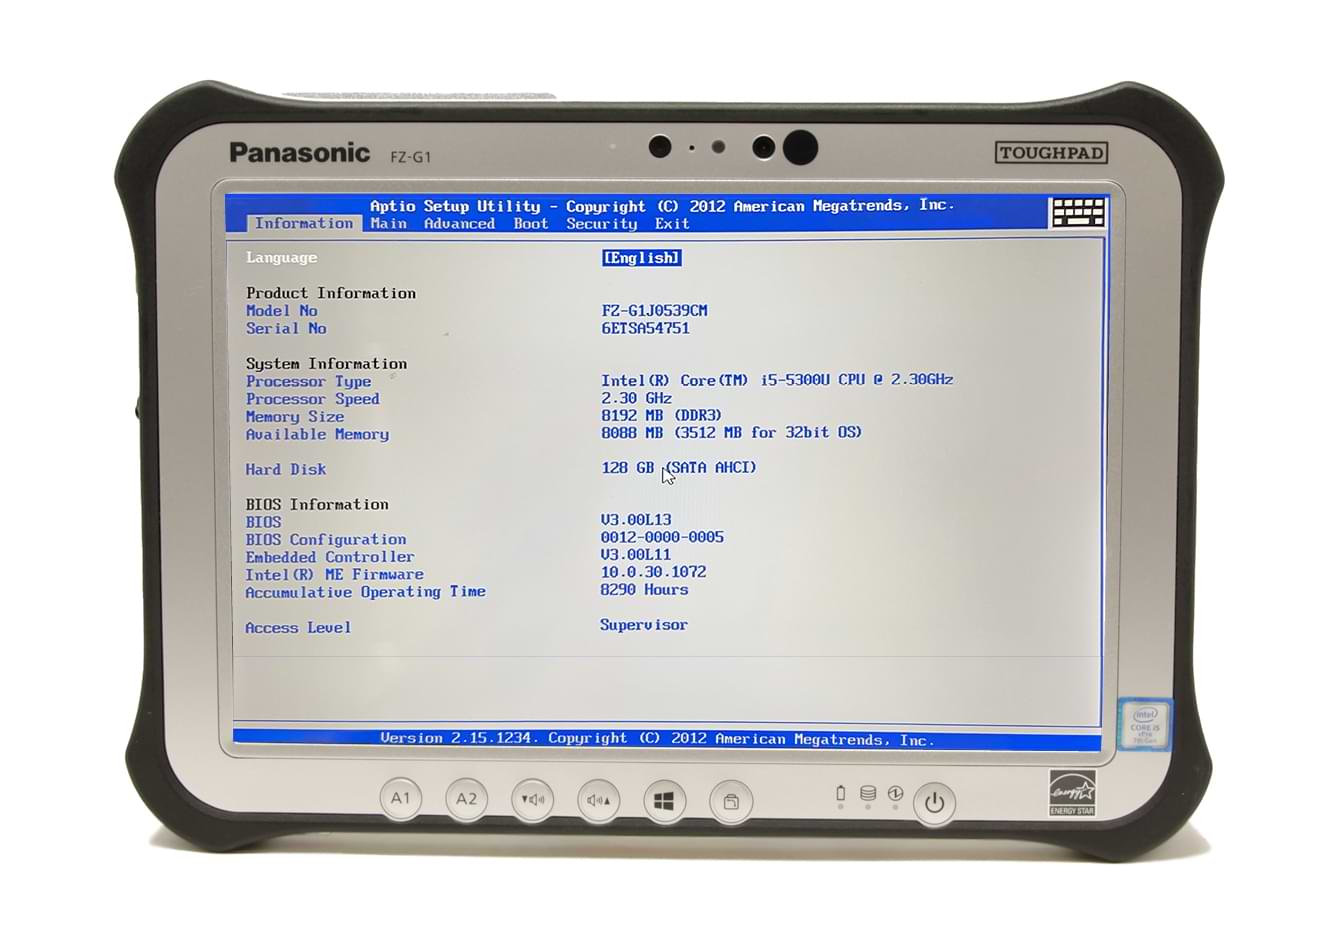Switch to the Information tab
The width and height of the screenshot is (1333, 946).
pyautogui.click(x=303, y=224)
